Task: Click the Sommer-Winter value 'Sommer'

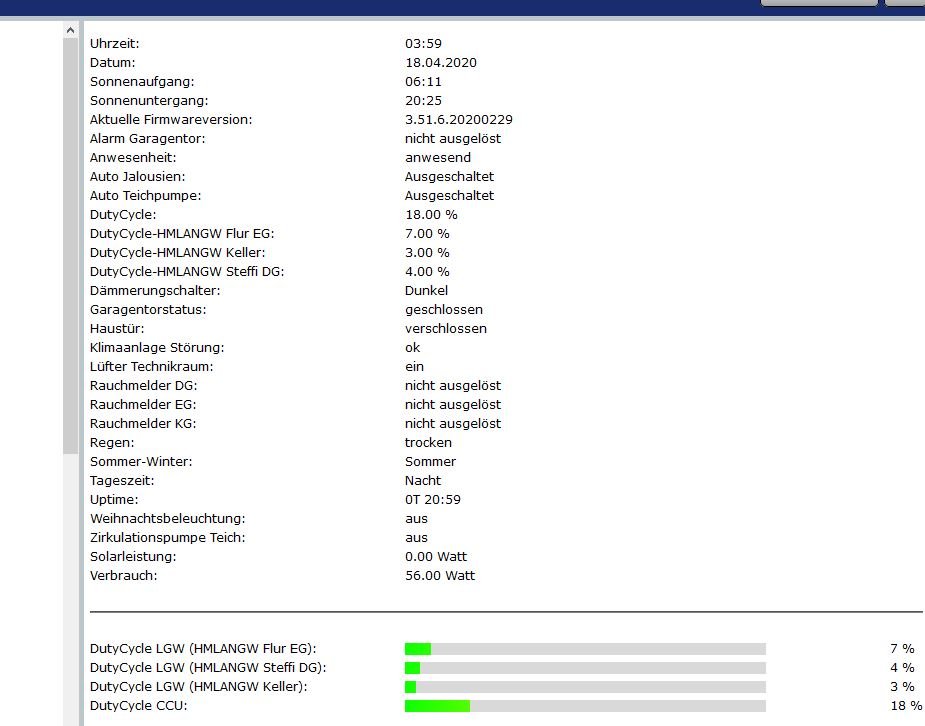Action: pyautogui.click(x=430, y=462)
